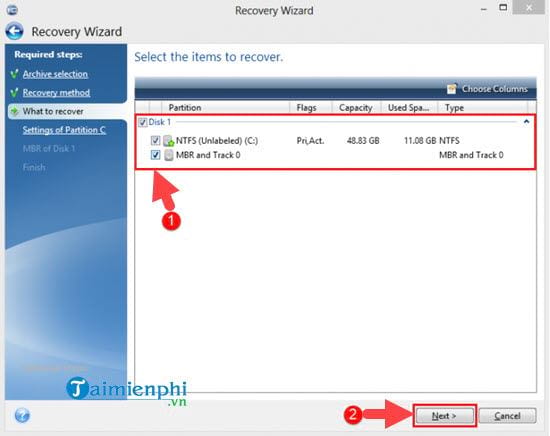
Task: Click the blue back arrow icon
Action: (14, 31)
